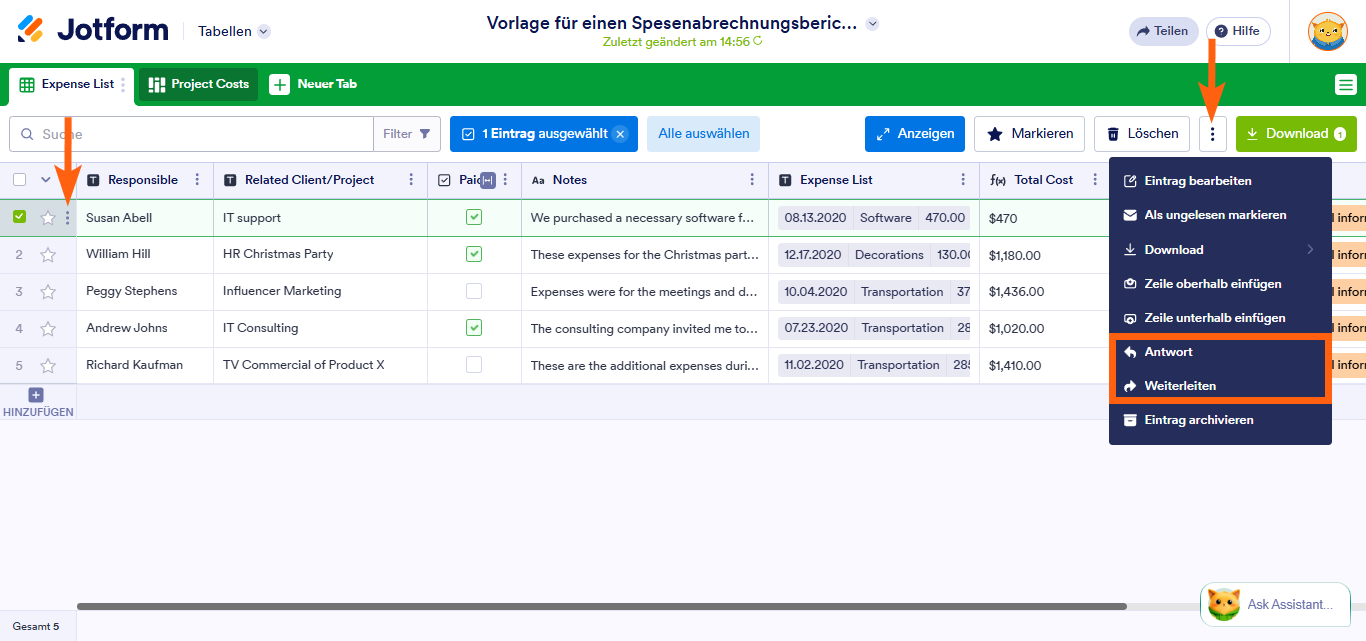Viewport: 1366px width, 641px height.
Task: Click the Alle auswählen button
Action: click(x=703, y=133)
